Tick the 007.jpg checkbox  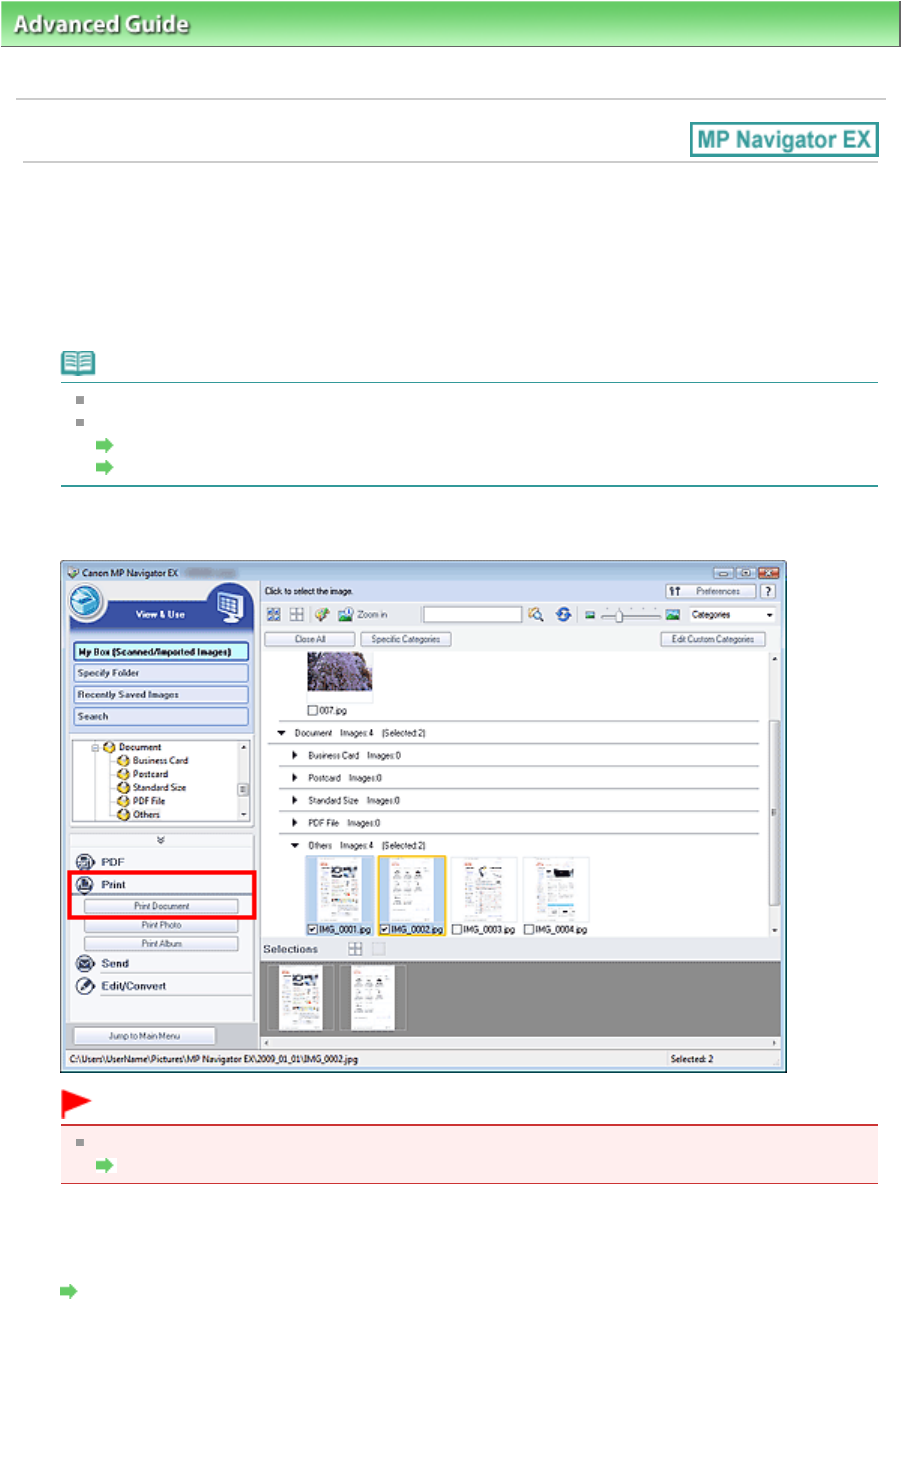click(313, 710)
